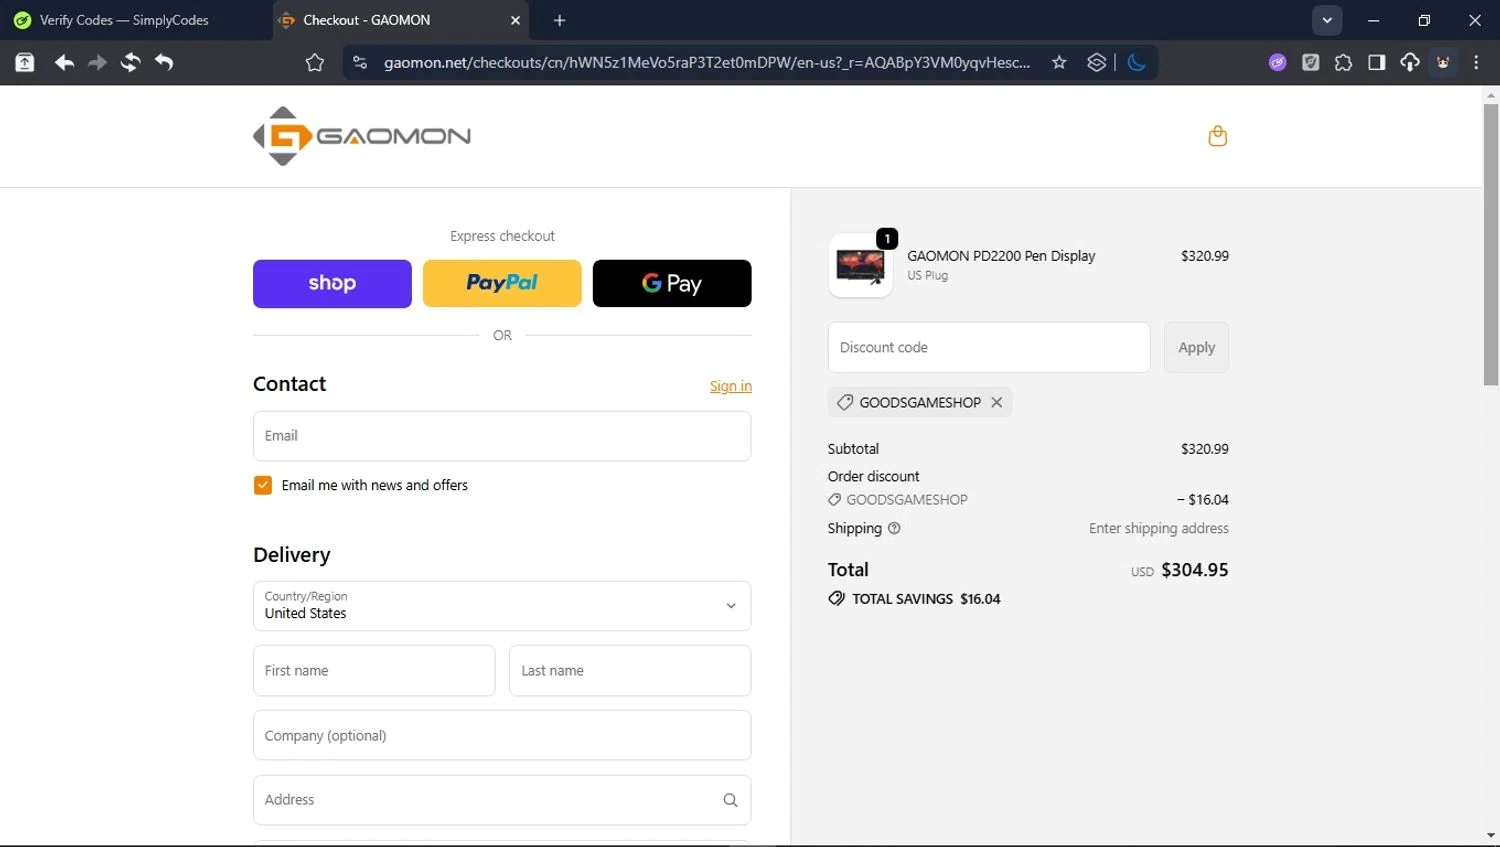Viewport: 1500px width, 847px height.
Task: Click the browser address bar URL
Action: [x=706, y=62]
